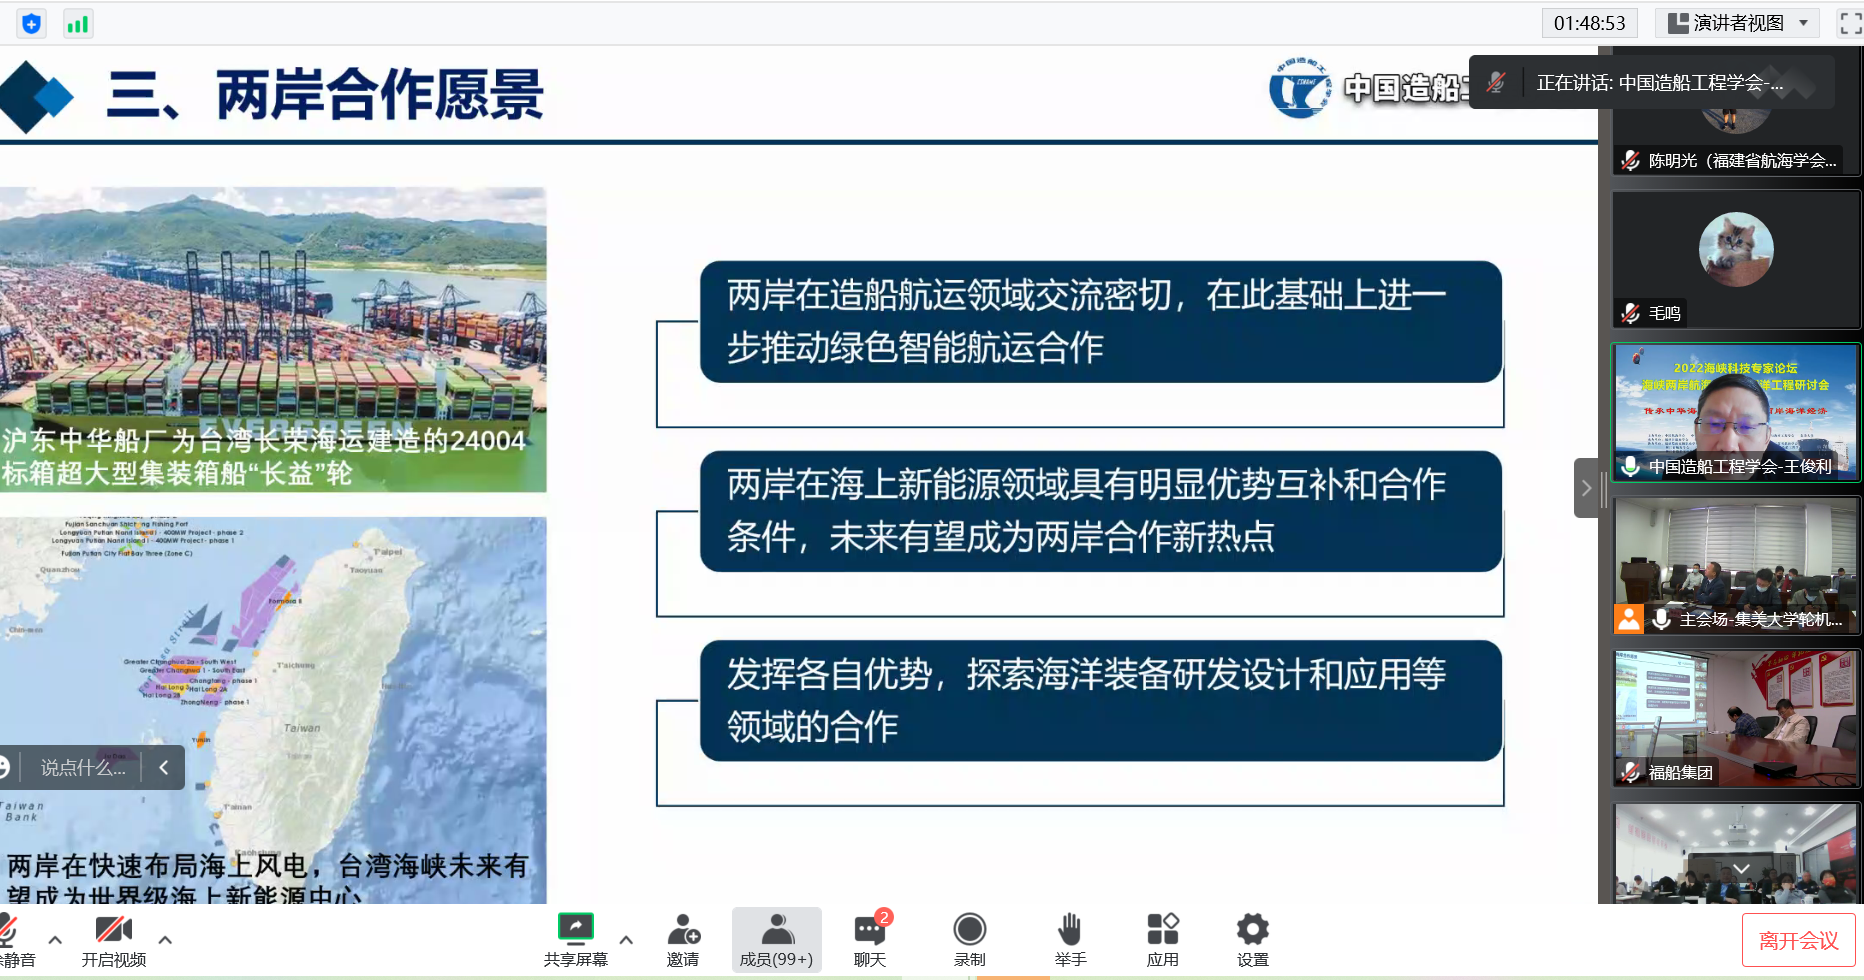1864x980 pixels.
Task: Unmute microphone in bottom toolbar
Action: pos(12,940)
